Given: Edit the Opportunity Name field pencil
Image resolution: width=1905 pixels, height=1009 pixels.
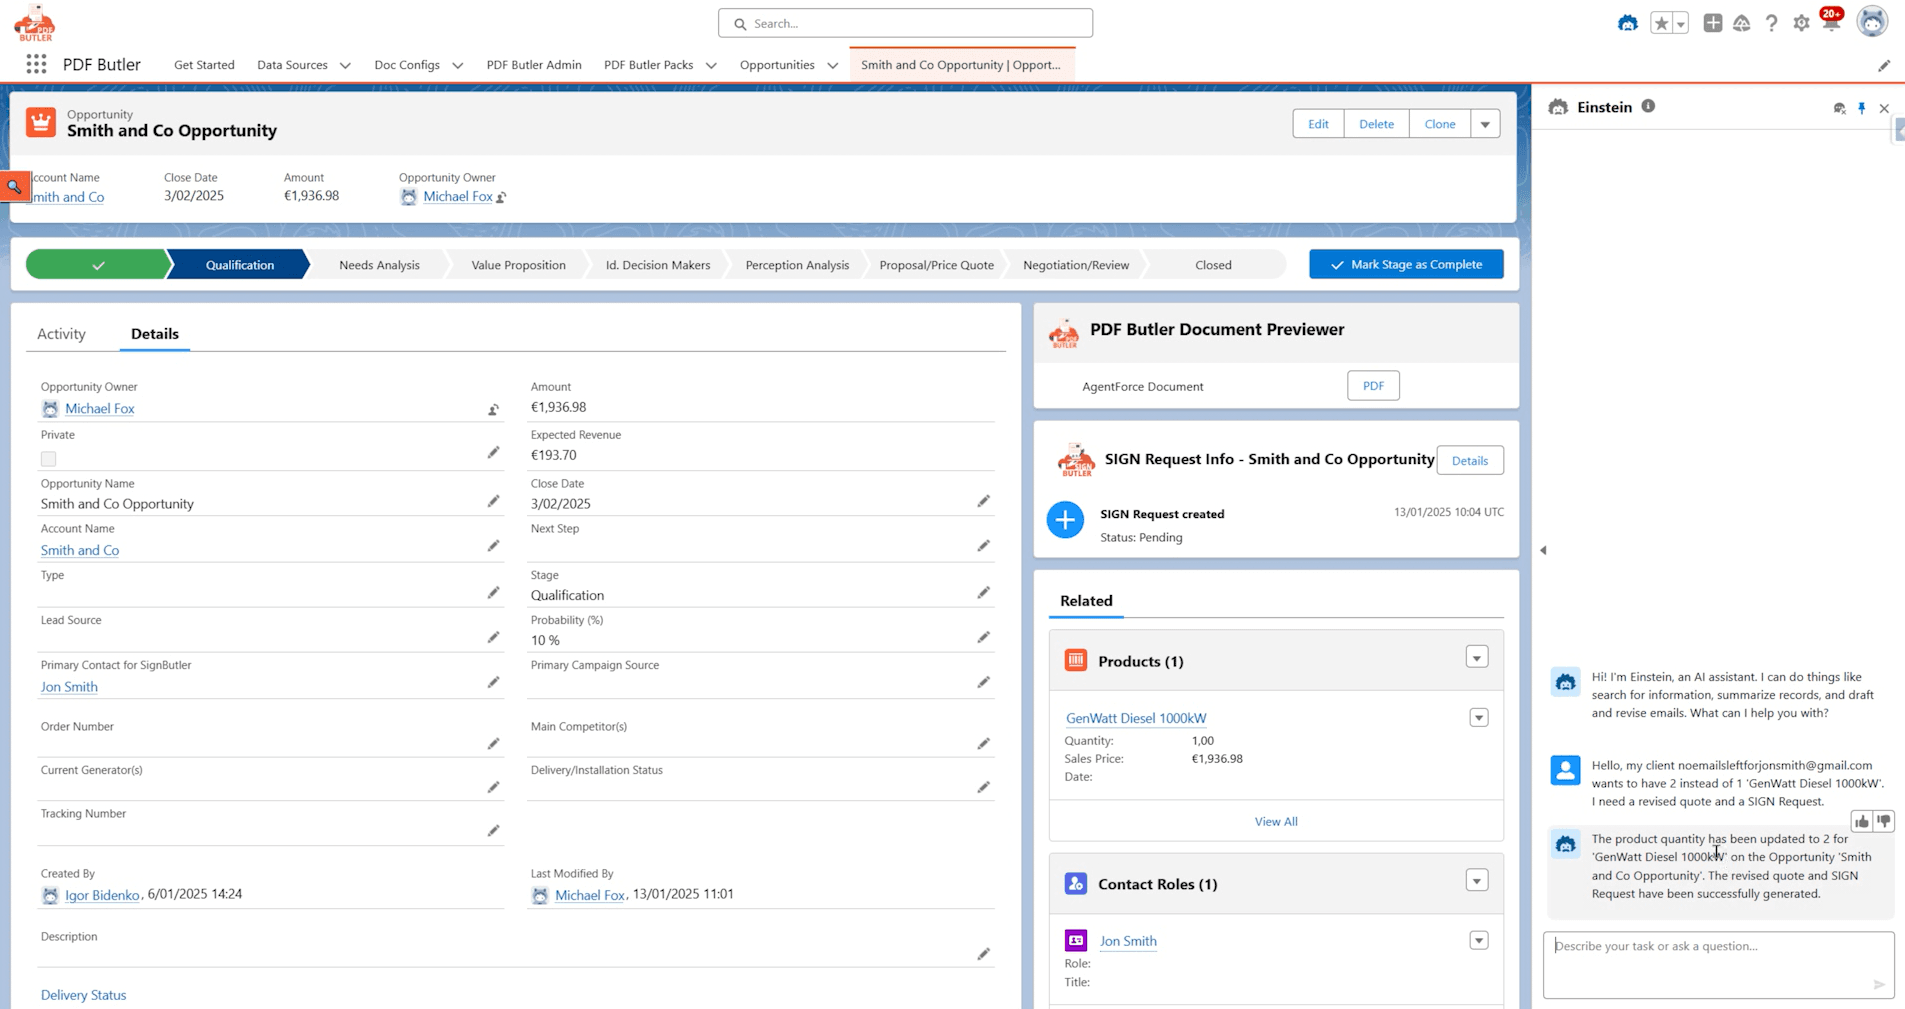Looking at the screenshot, I should pos(493,501).
